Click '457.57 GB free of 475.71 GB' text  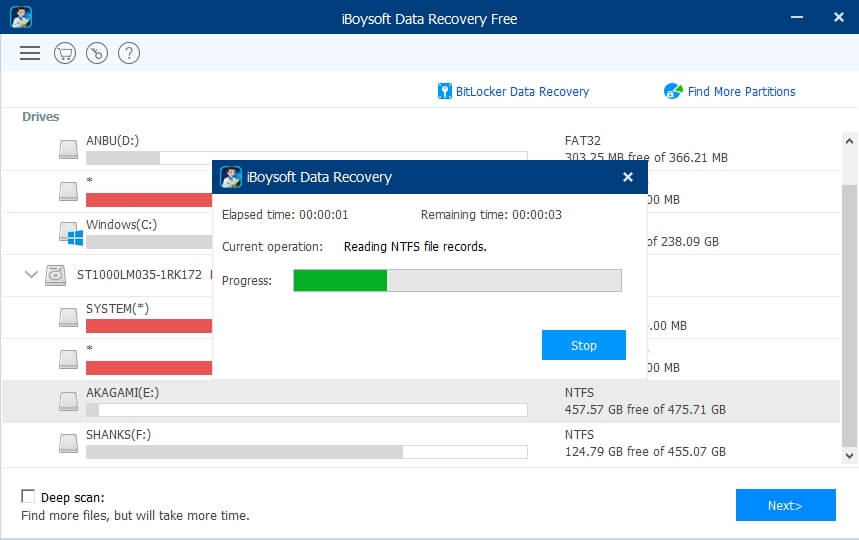click(x=645, y=410)
